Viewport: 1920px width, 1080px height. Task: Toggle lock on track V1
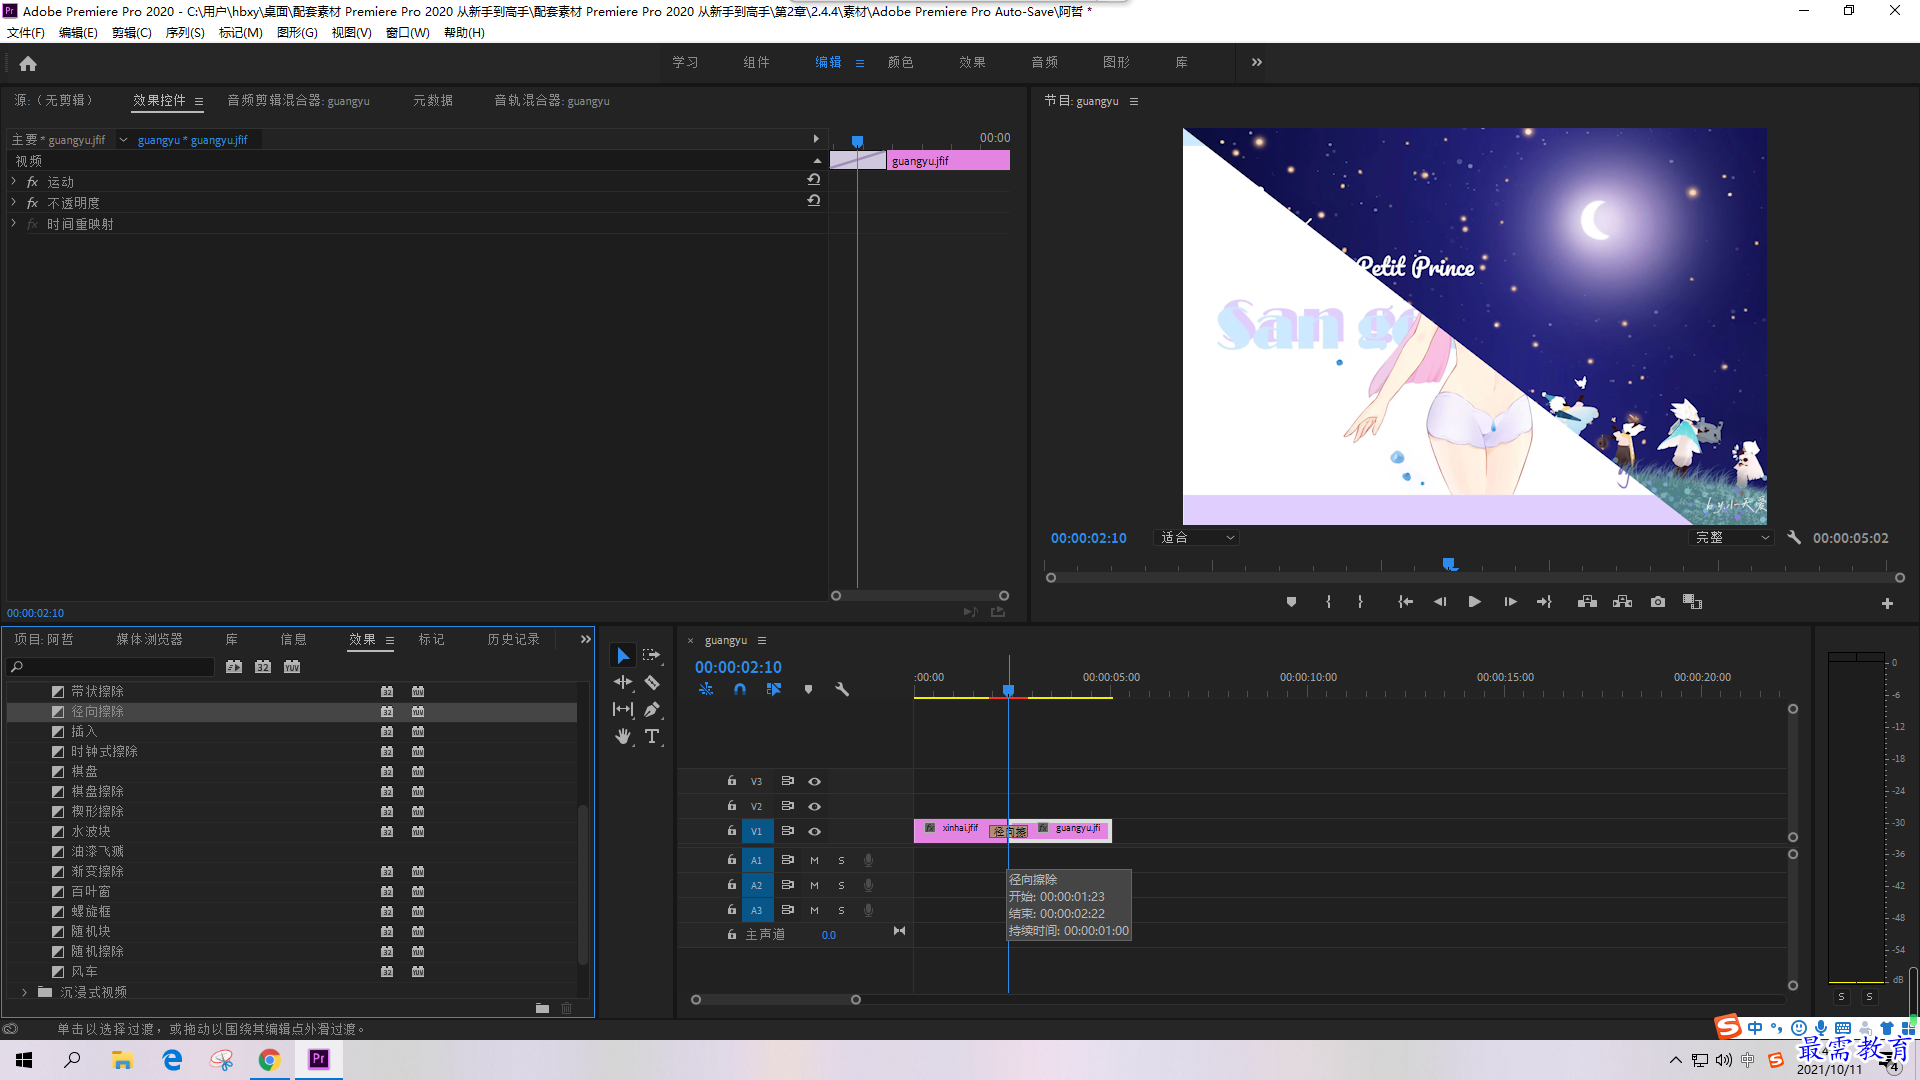tap(732, 831)
